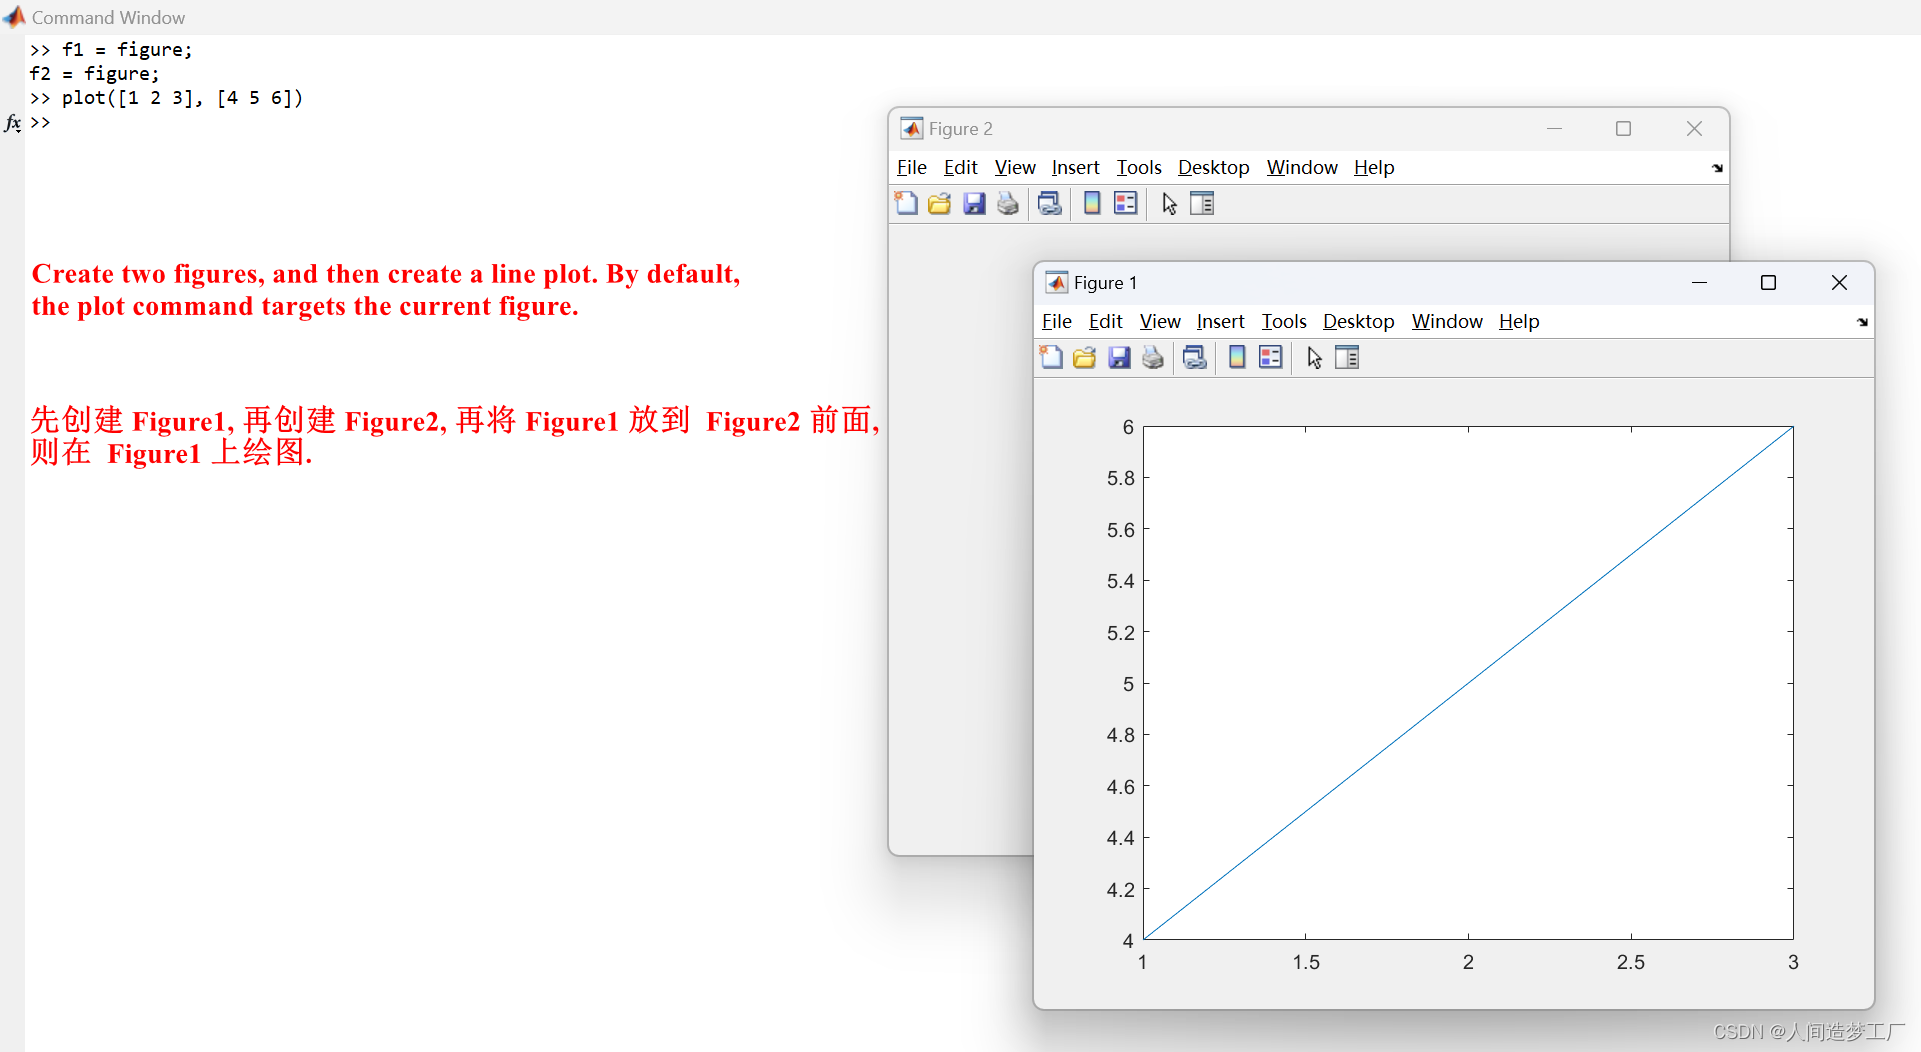Click Figure 1 title bar text
This screenshot has width=1921, height=1052.
pos(1105,283)
